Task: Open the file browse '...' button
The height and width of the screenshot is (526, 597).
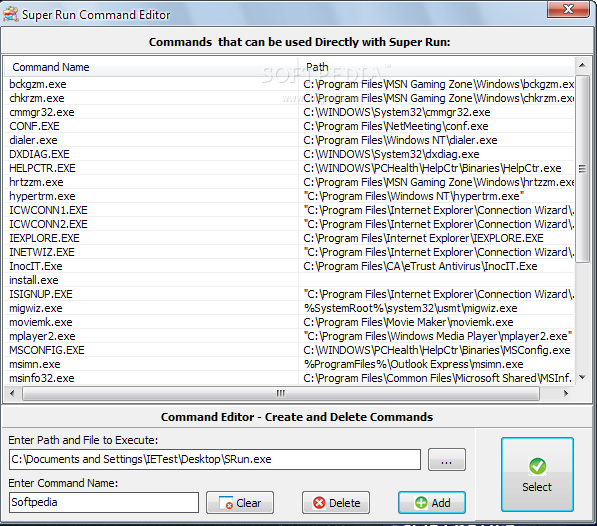Action: pos(447,459)
